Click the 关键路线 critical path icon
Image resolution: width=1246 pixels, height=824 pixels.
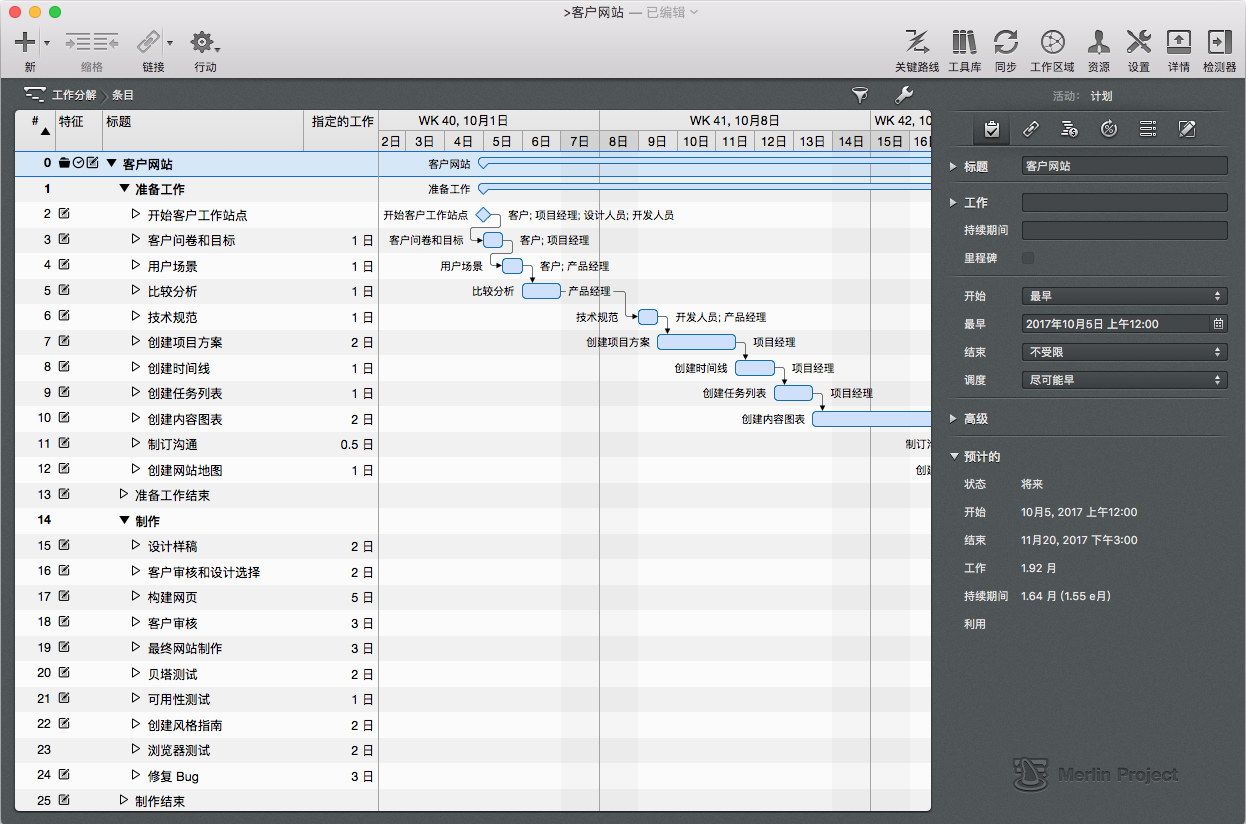click(916, 42)
